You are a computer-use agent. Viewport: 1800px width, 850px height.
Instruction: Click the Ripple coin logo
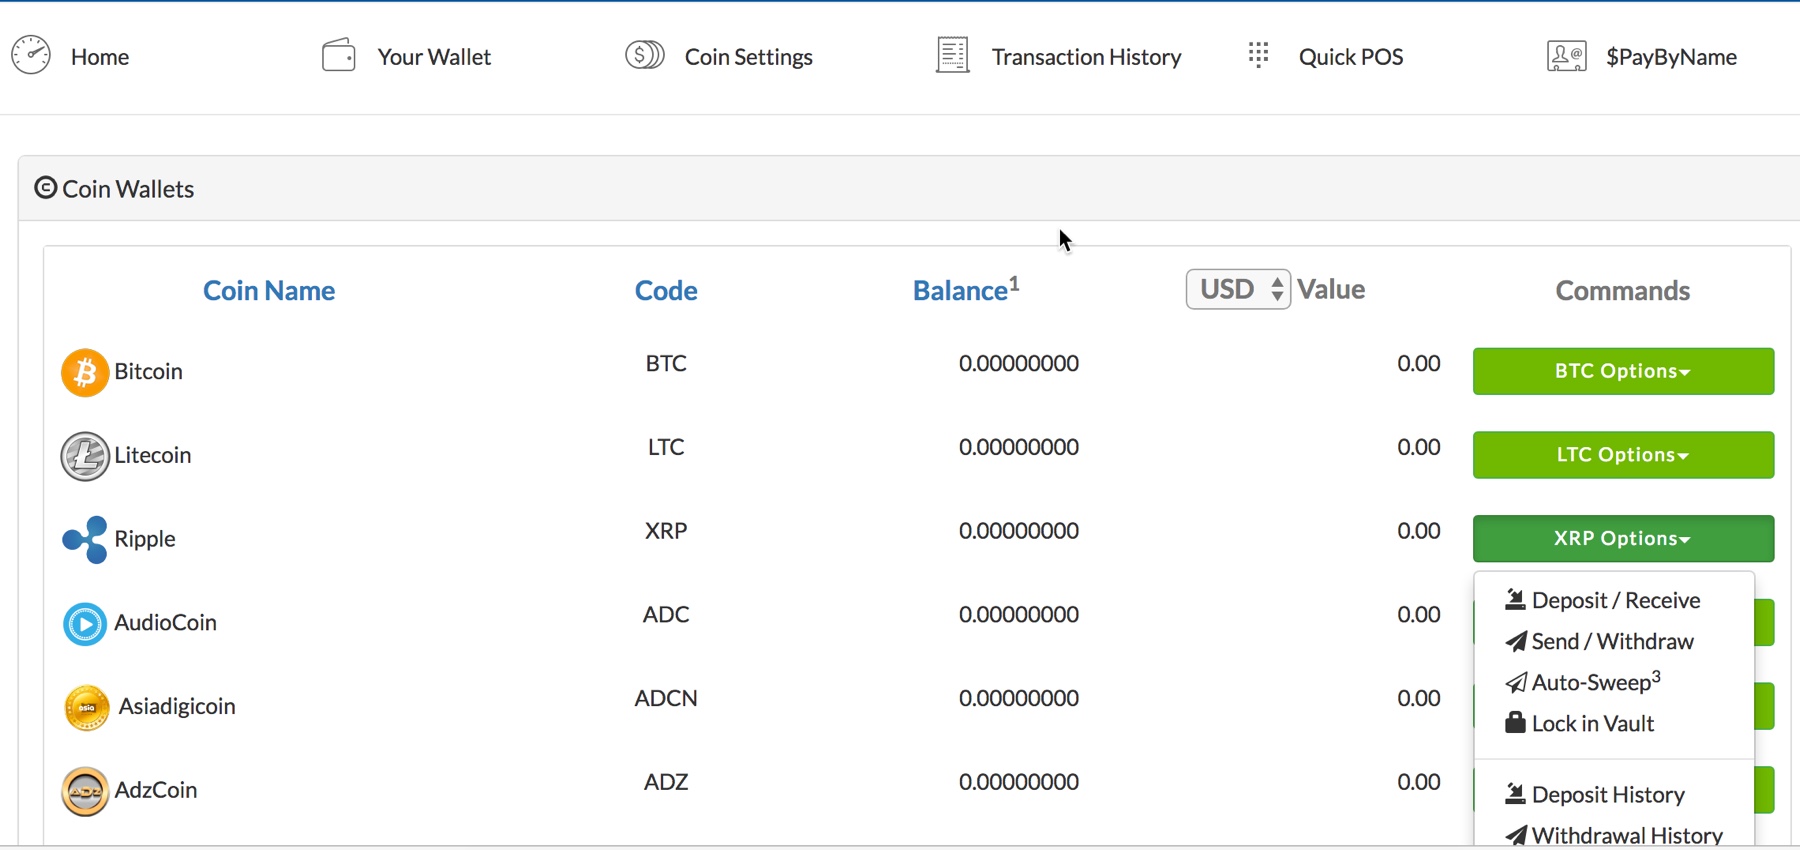coord(85,540)
